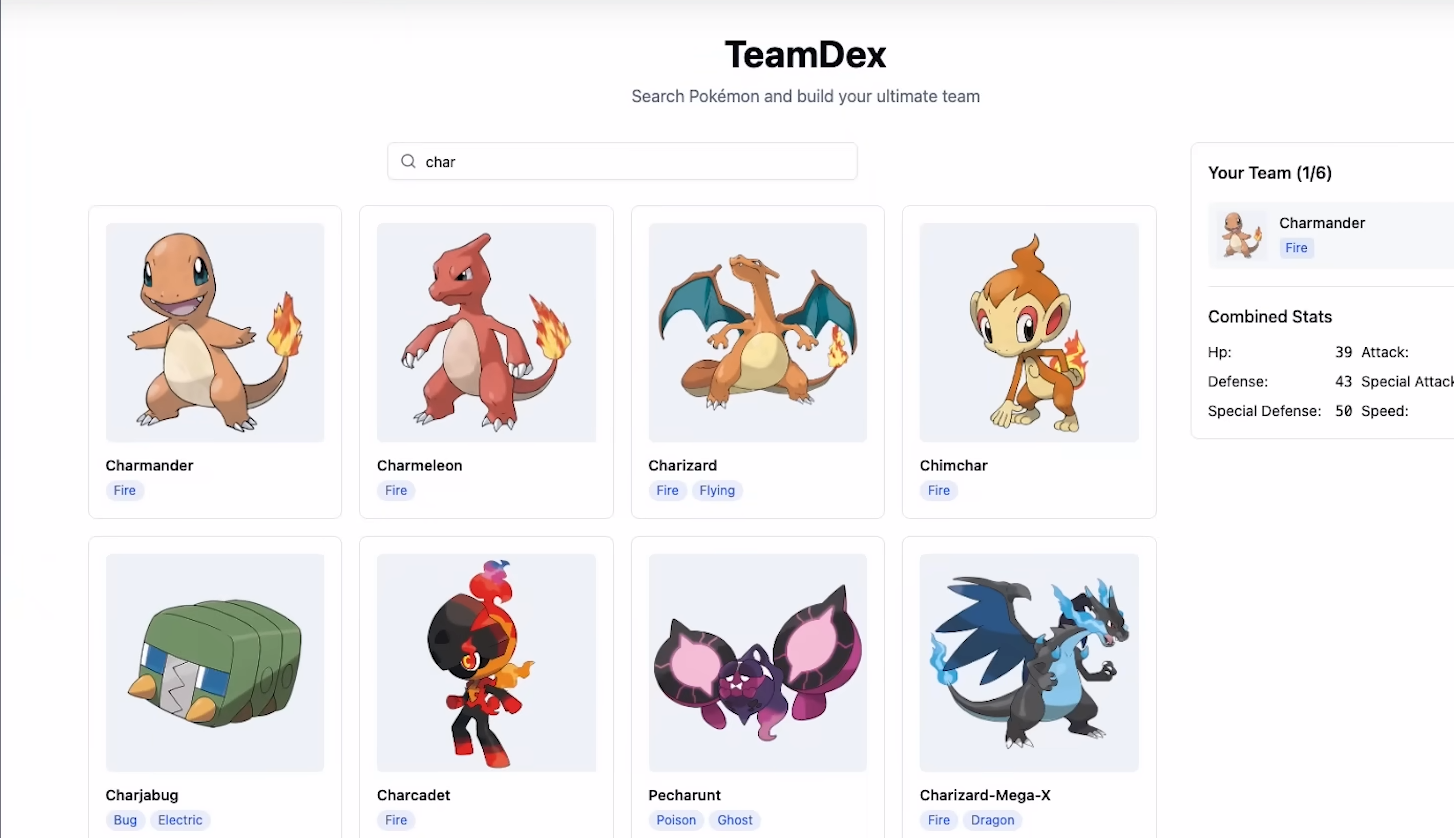Click the Flying type tag on Charizard
1454x838 pixels.
(x=717, y=490)
